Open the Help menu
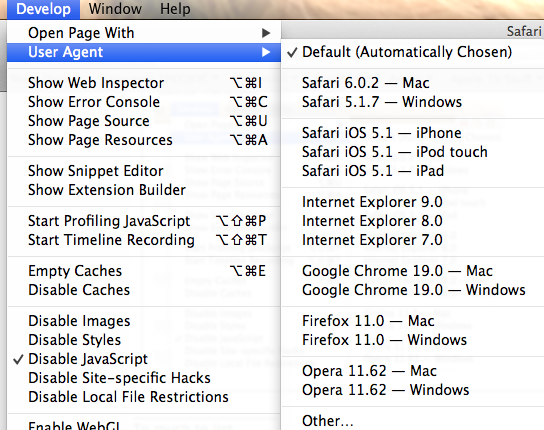 (x=175, y=9)
